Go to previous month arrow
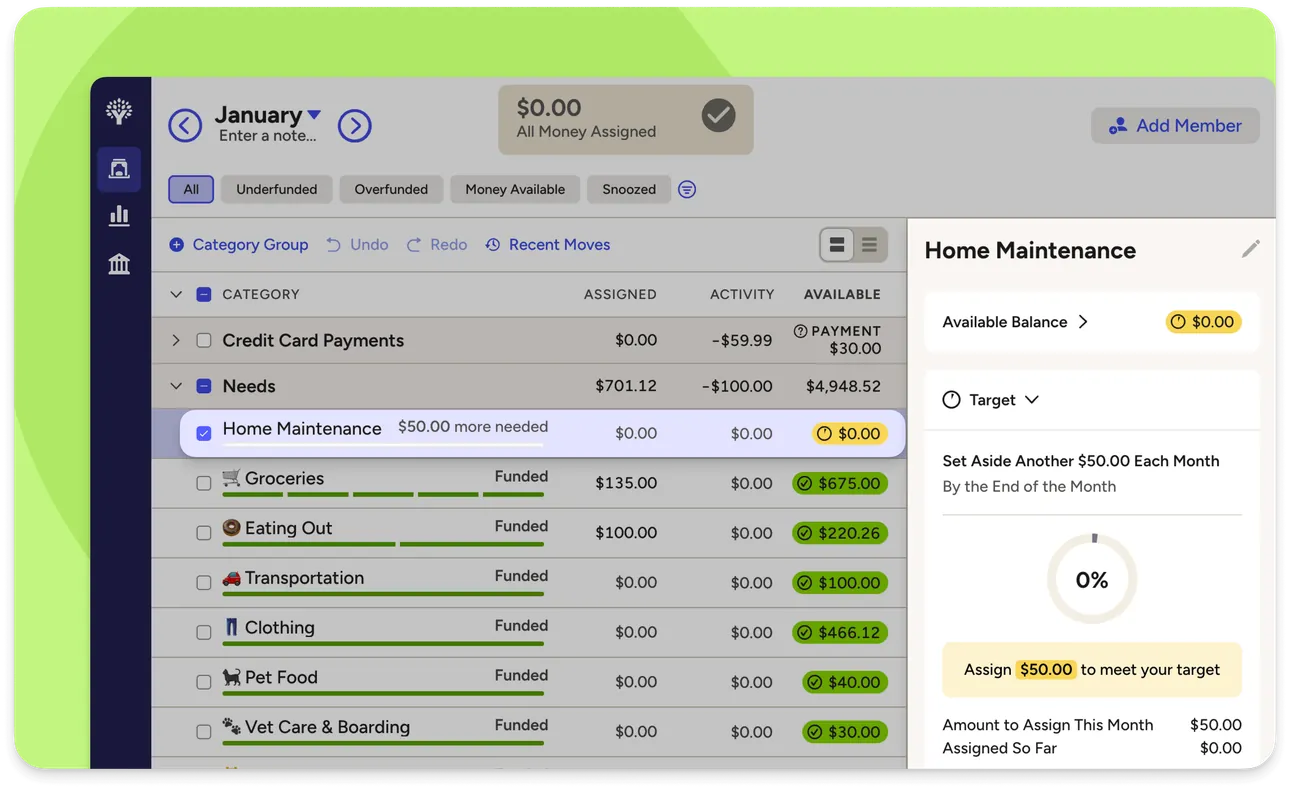 185,126
